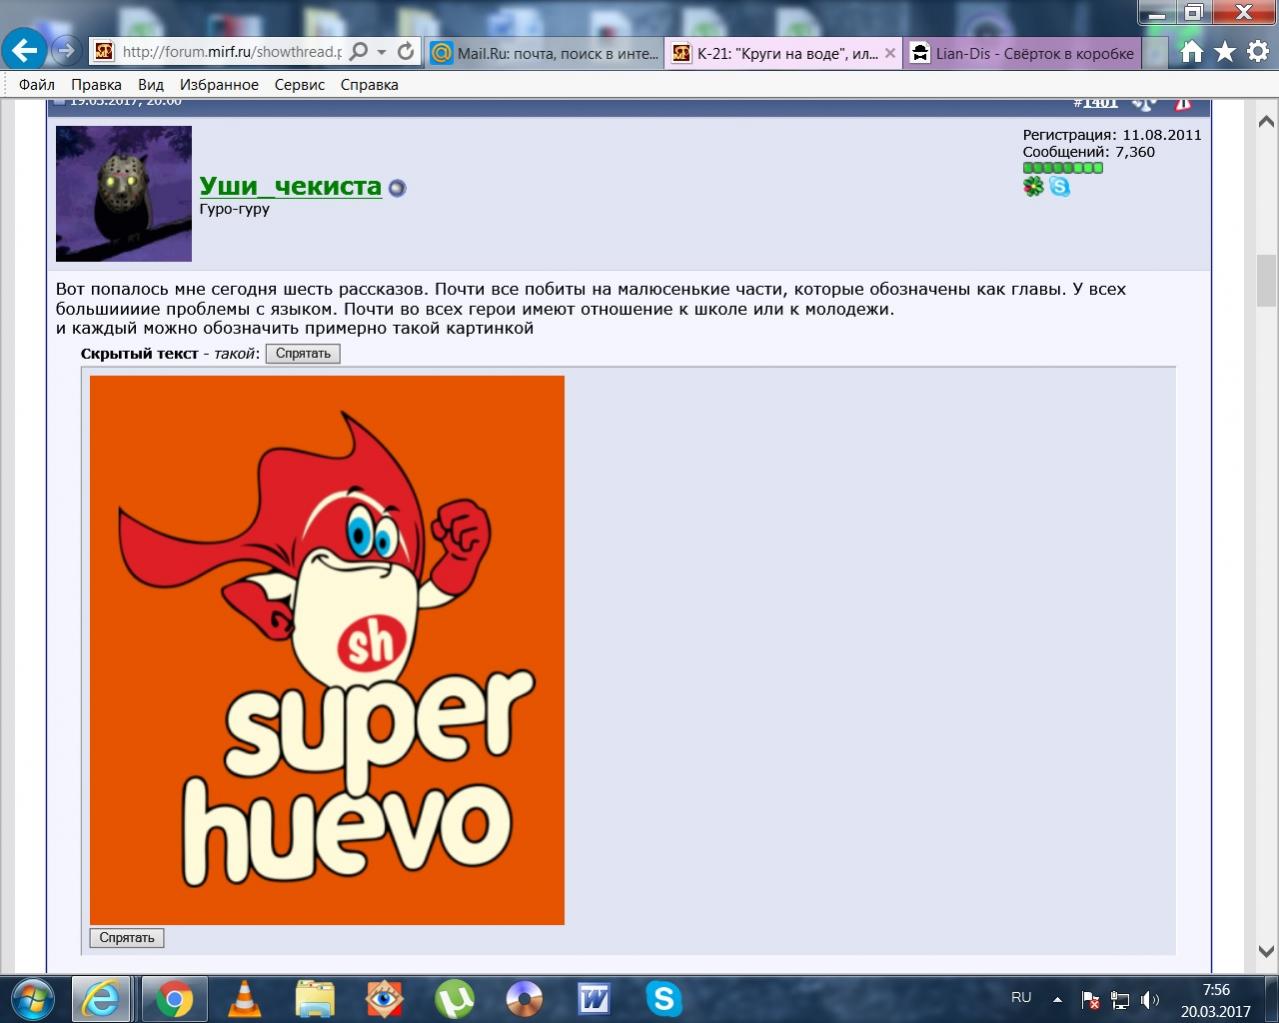Collapse spoiler using top Спрятать button

[x=302, y=353]
